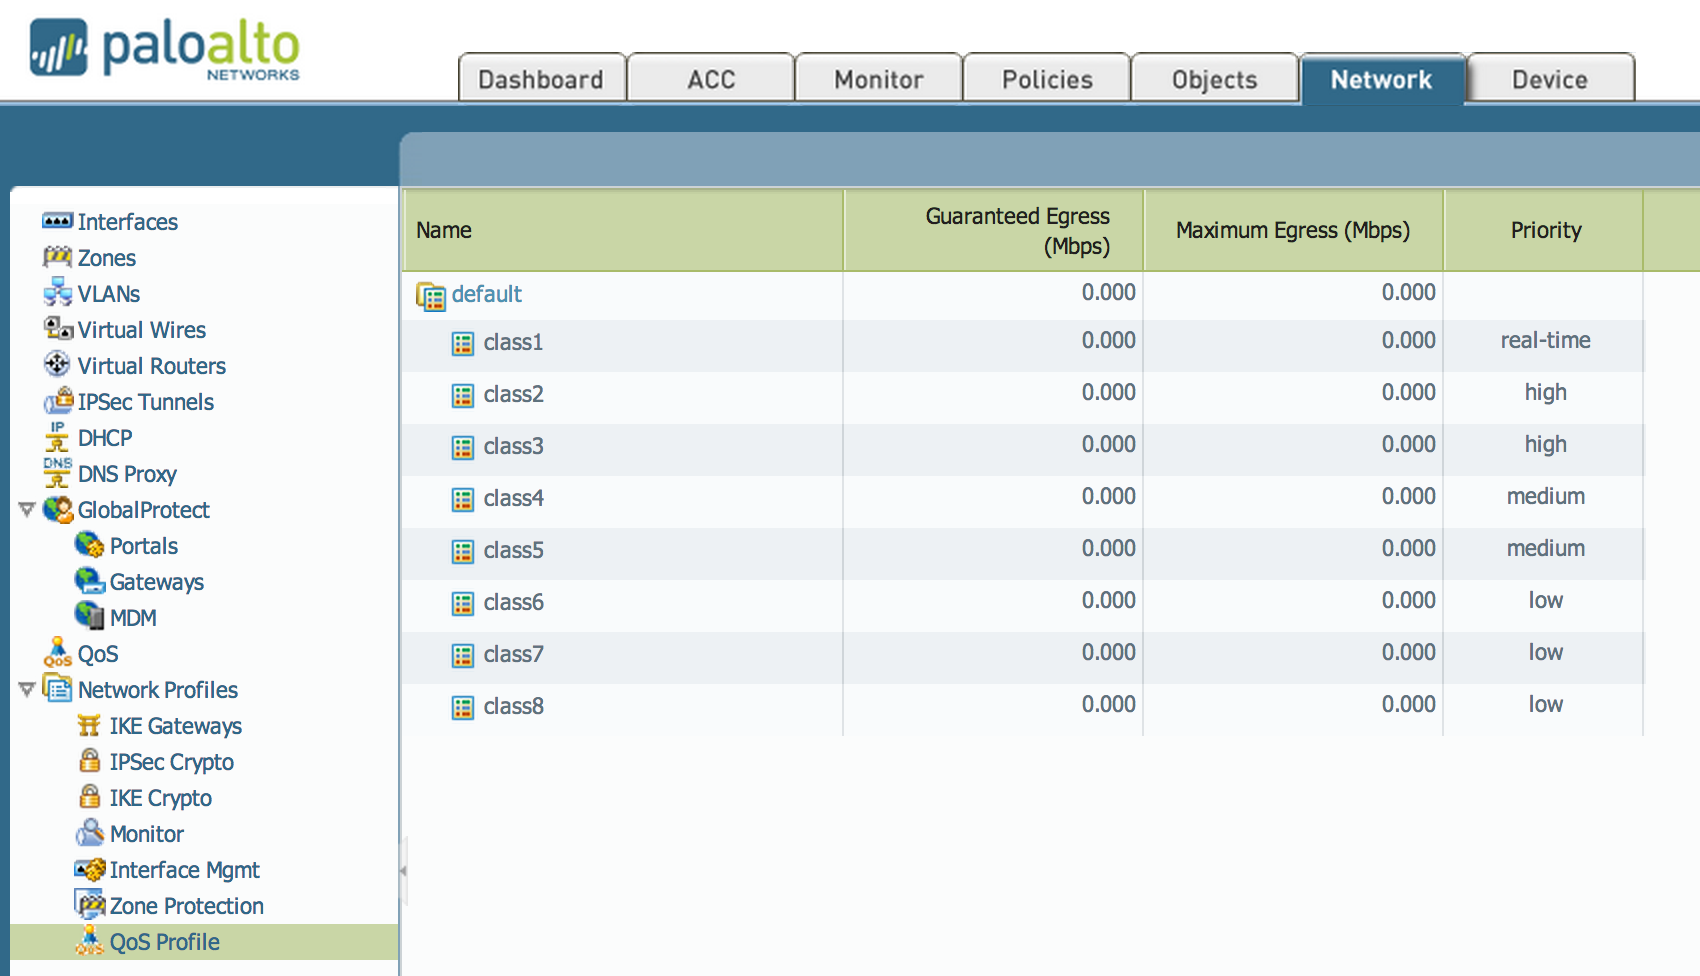
Task: Open the Device tab
Action: (x=1550, y=78)
